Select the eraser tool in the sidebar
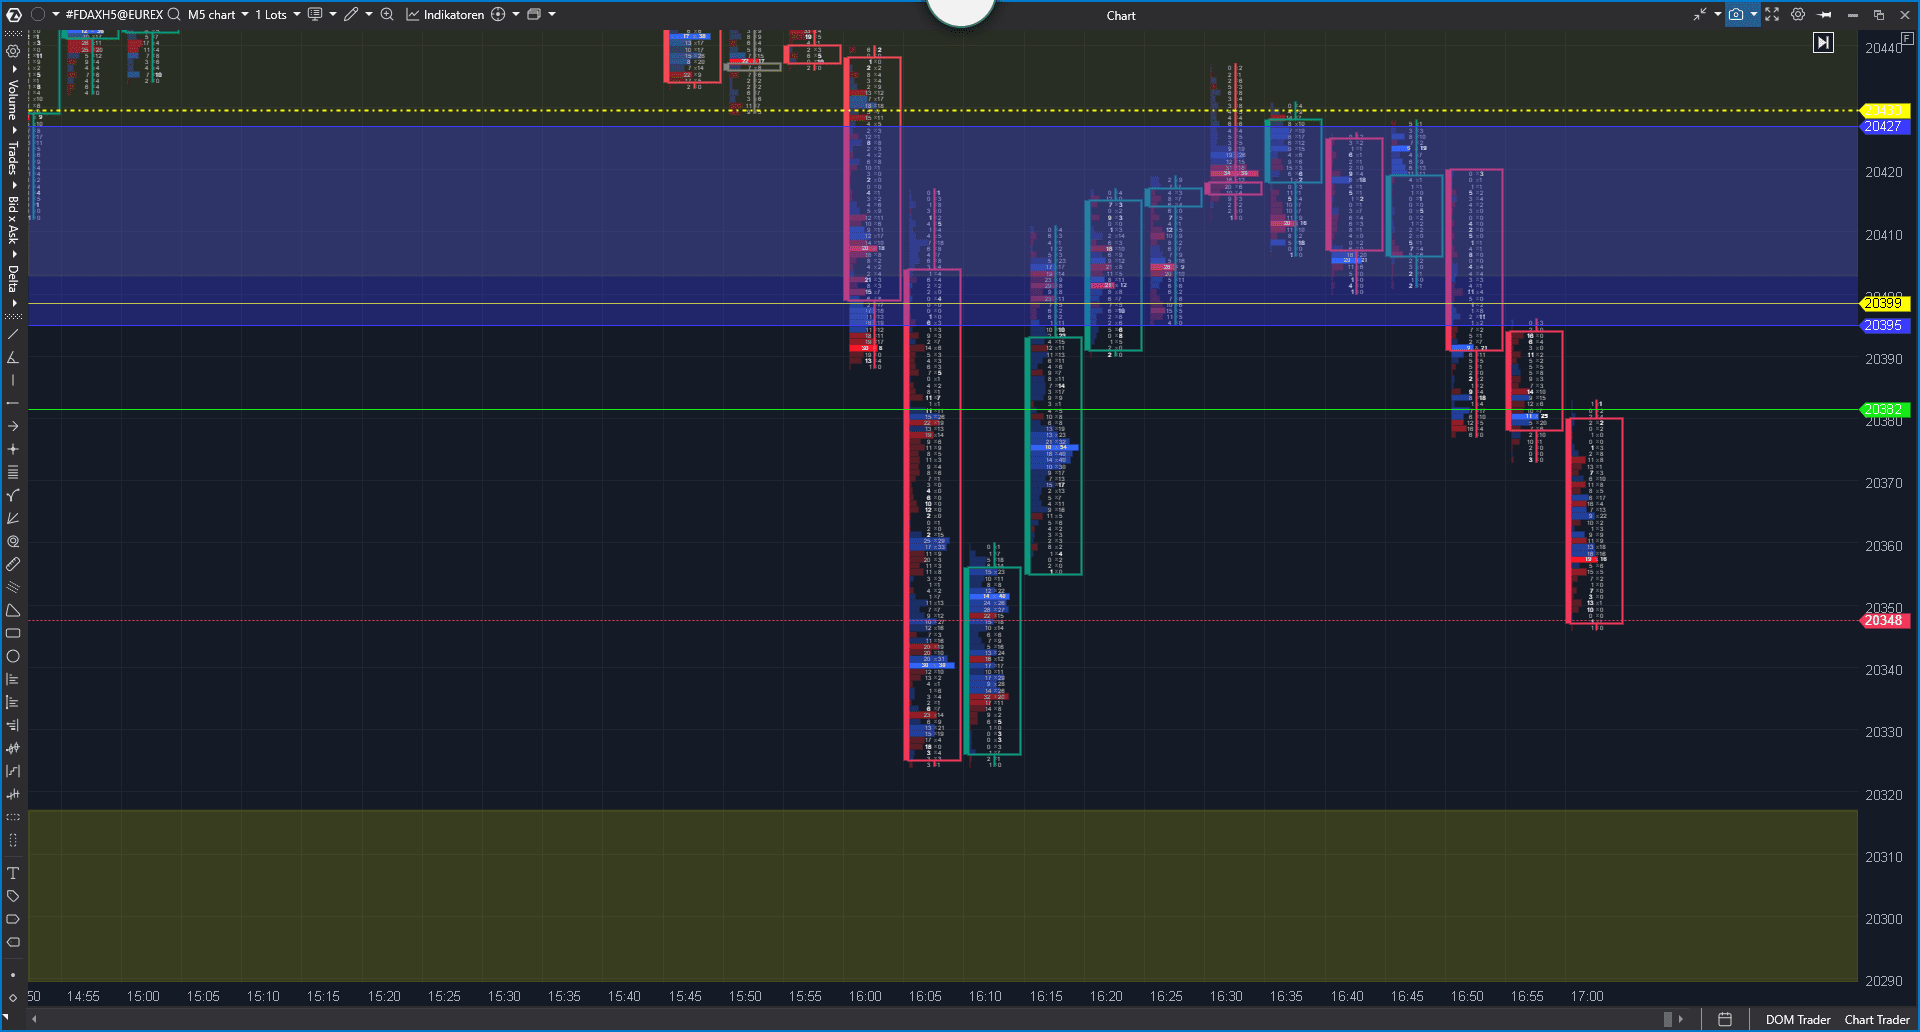The width and height of the screenshot is (1920, 1032). click(x=13, y=563)
